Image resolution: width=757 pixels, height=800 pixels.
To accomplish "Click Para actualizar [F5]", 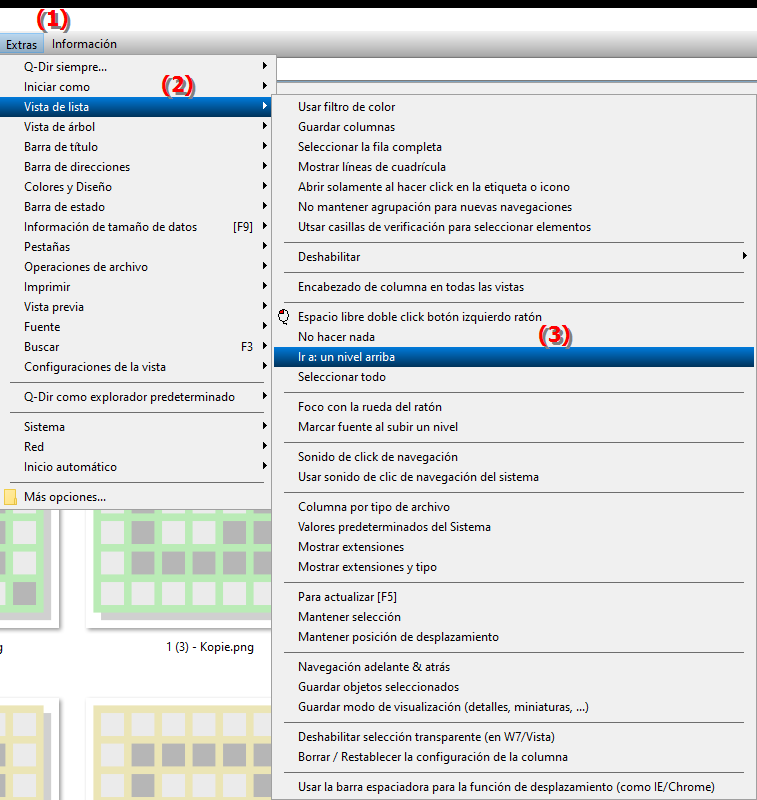I will (514, 597).
